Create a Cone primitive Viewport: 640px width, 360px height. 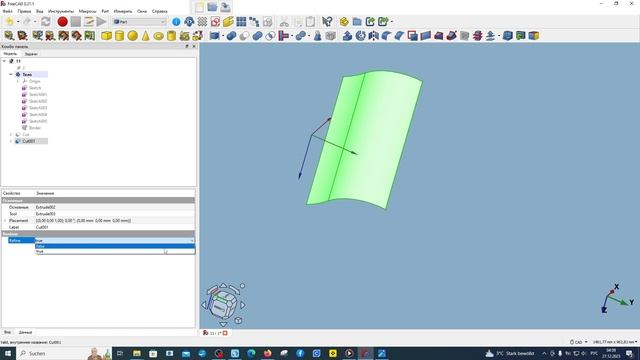click(x=145, y=36)
